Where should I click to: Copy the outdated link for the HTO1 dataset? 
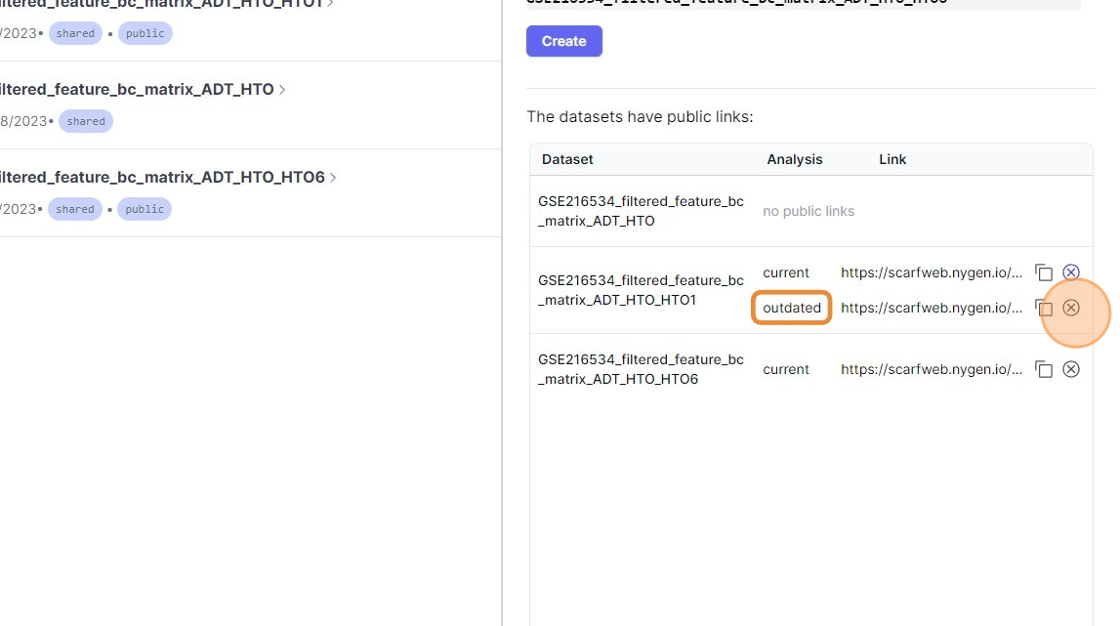(x=1044, y=308)
